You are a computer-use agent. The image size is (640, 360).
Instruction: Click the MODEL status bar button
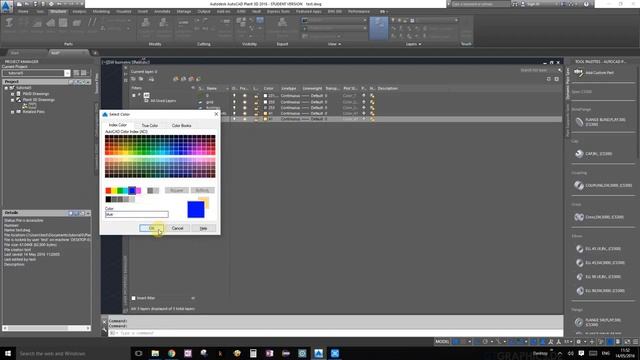(442, 342)
